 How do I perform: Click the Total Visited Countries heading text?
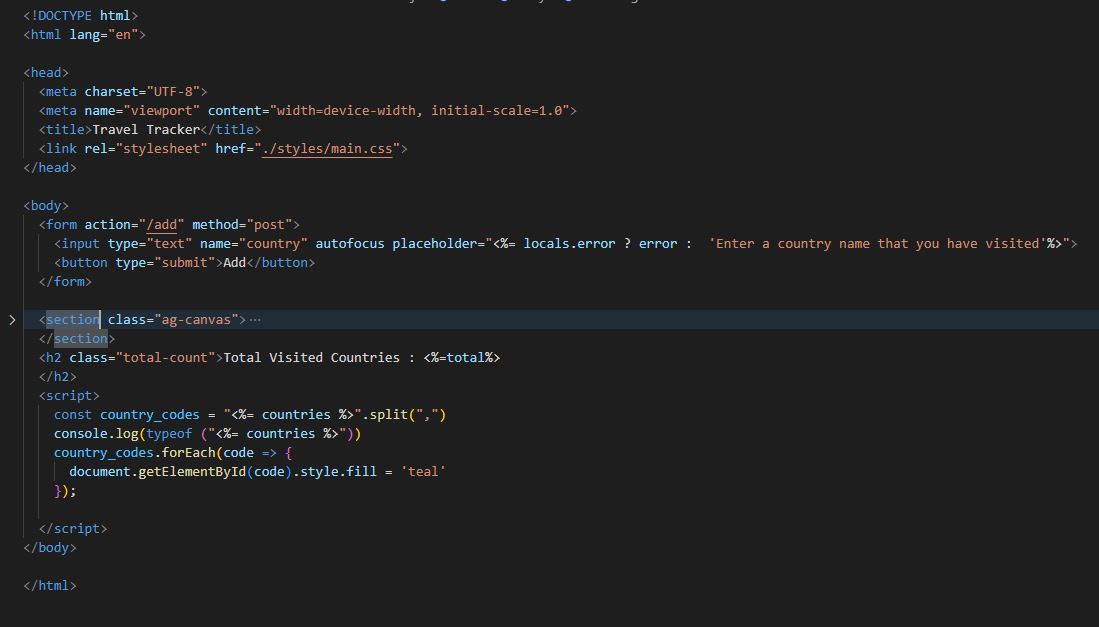pyautogui.click(x=311, y=357)
